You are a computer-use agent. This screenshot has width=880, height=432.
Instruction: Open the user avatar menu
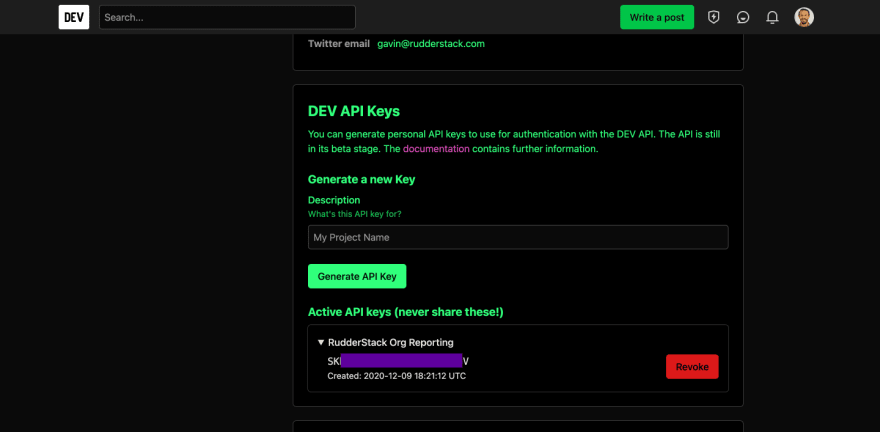pos(804,17)
